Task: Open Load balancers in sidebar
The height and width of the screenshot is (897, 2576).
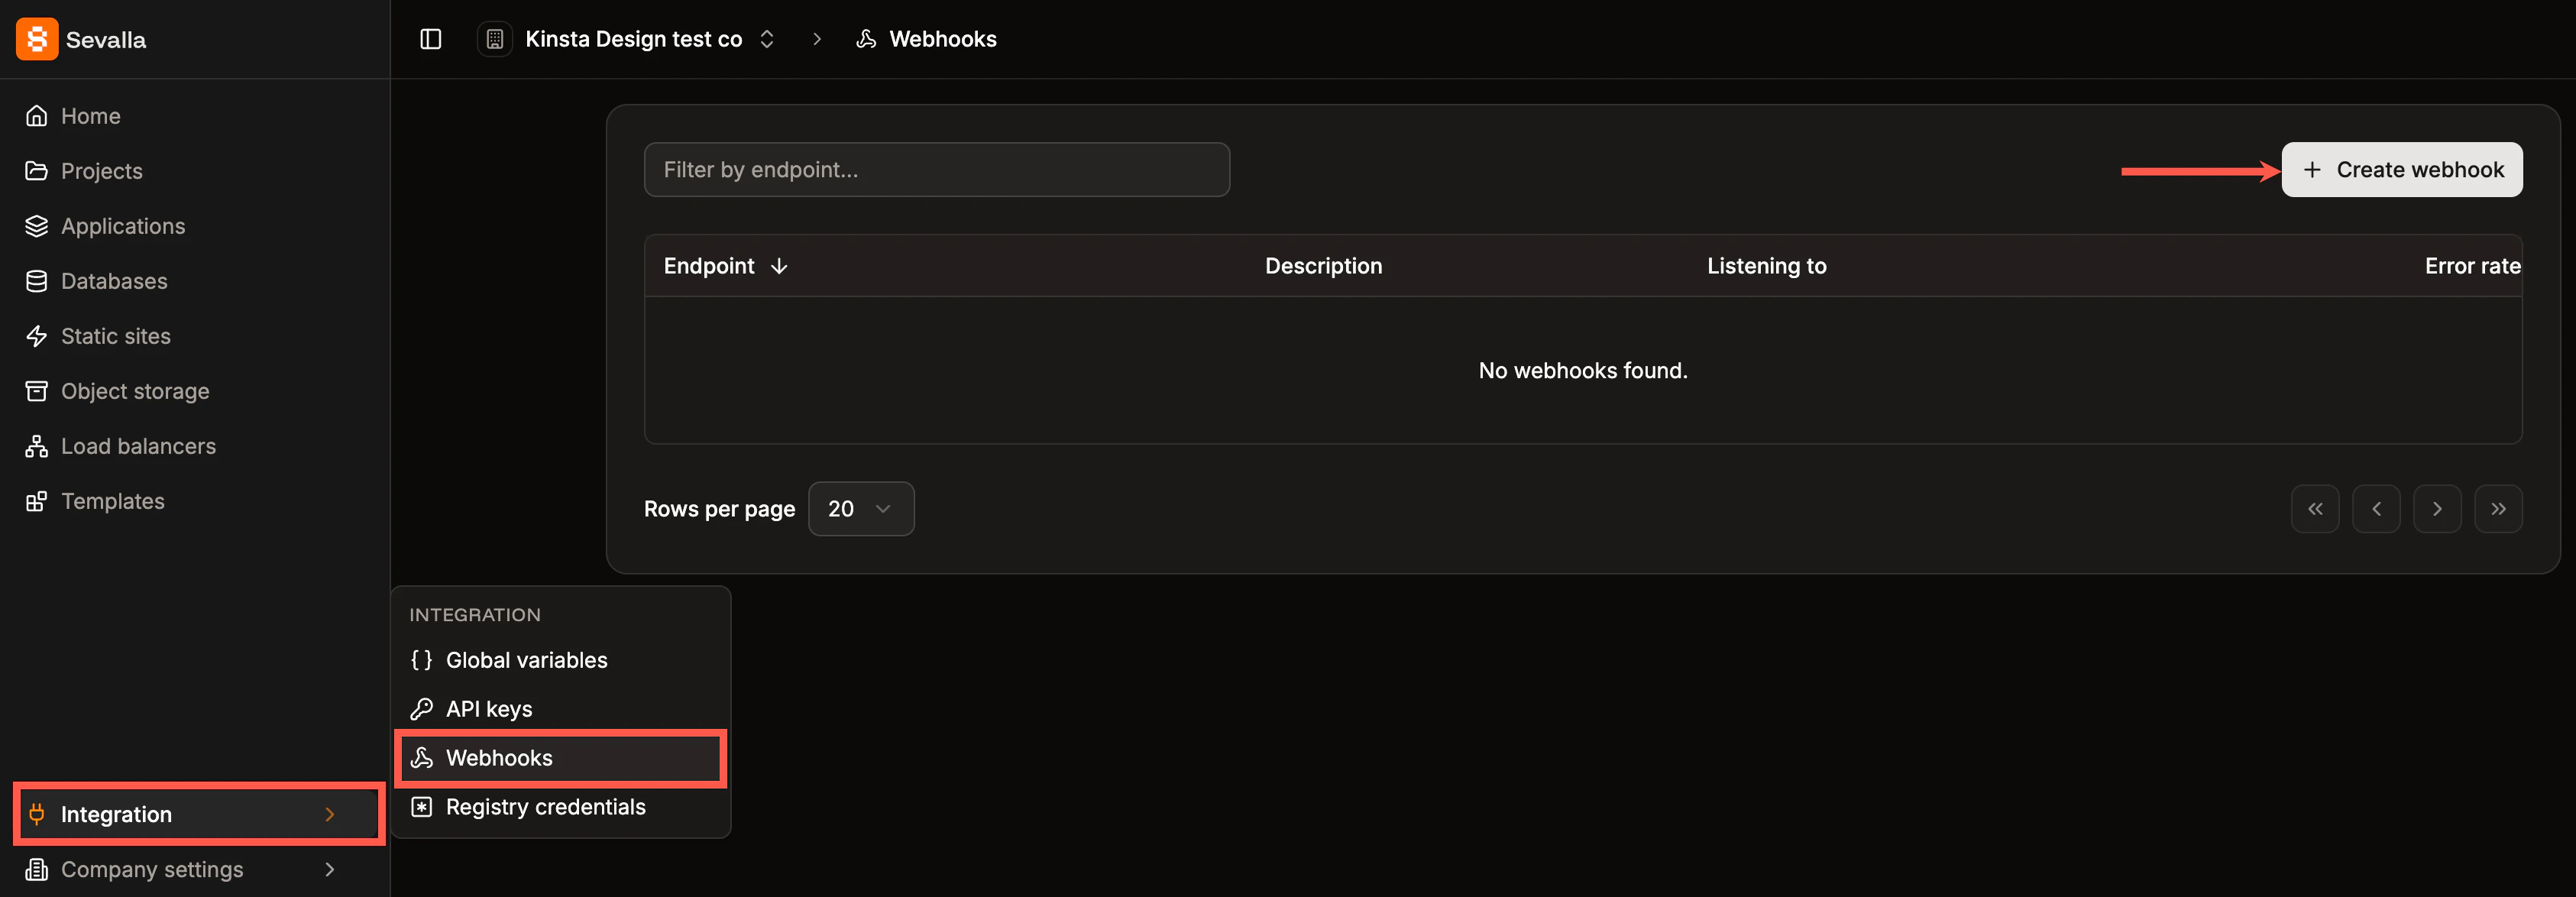Action: (195, 446)
